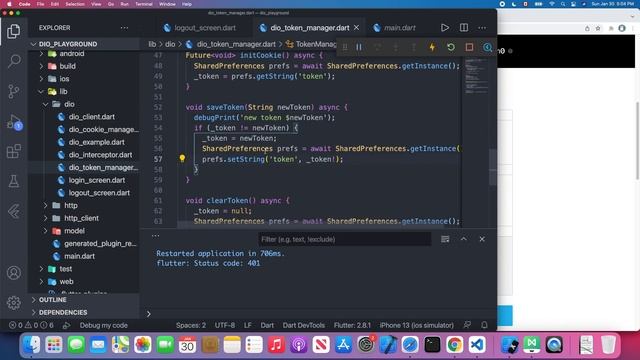Open the Selection menu

pyautogui.click(x=75, y=4)
